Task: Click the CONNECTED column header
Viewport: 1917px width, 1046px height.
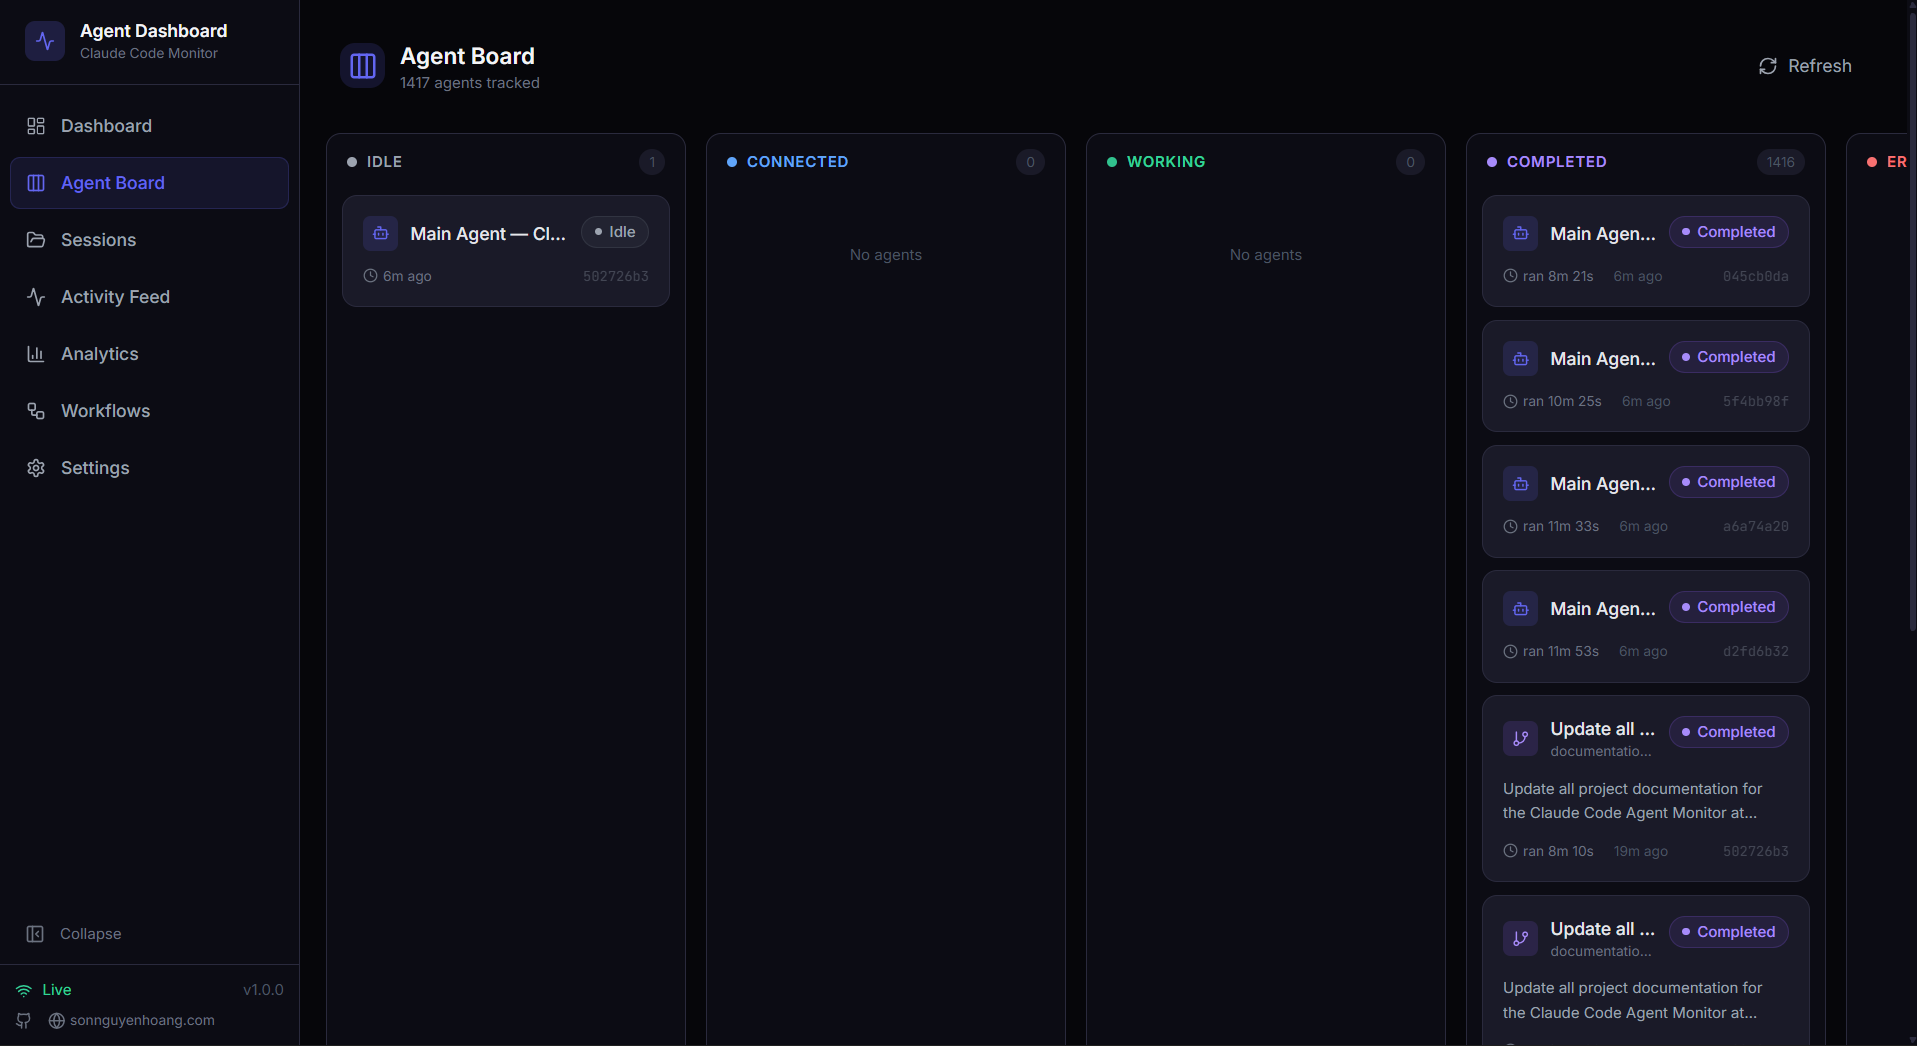Action: [797, 162]
